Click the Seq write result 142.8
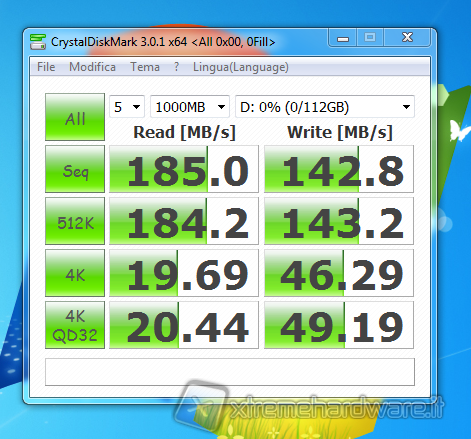Viewport: 471px width, 439px height. (339, 169)
